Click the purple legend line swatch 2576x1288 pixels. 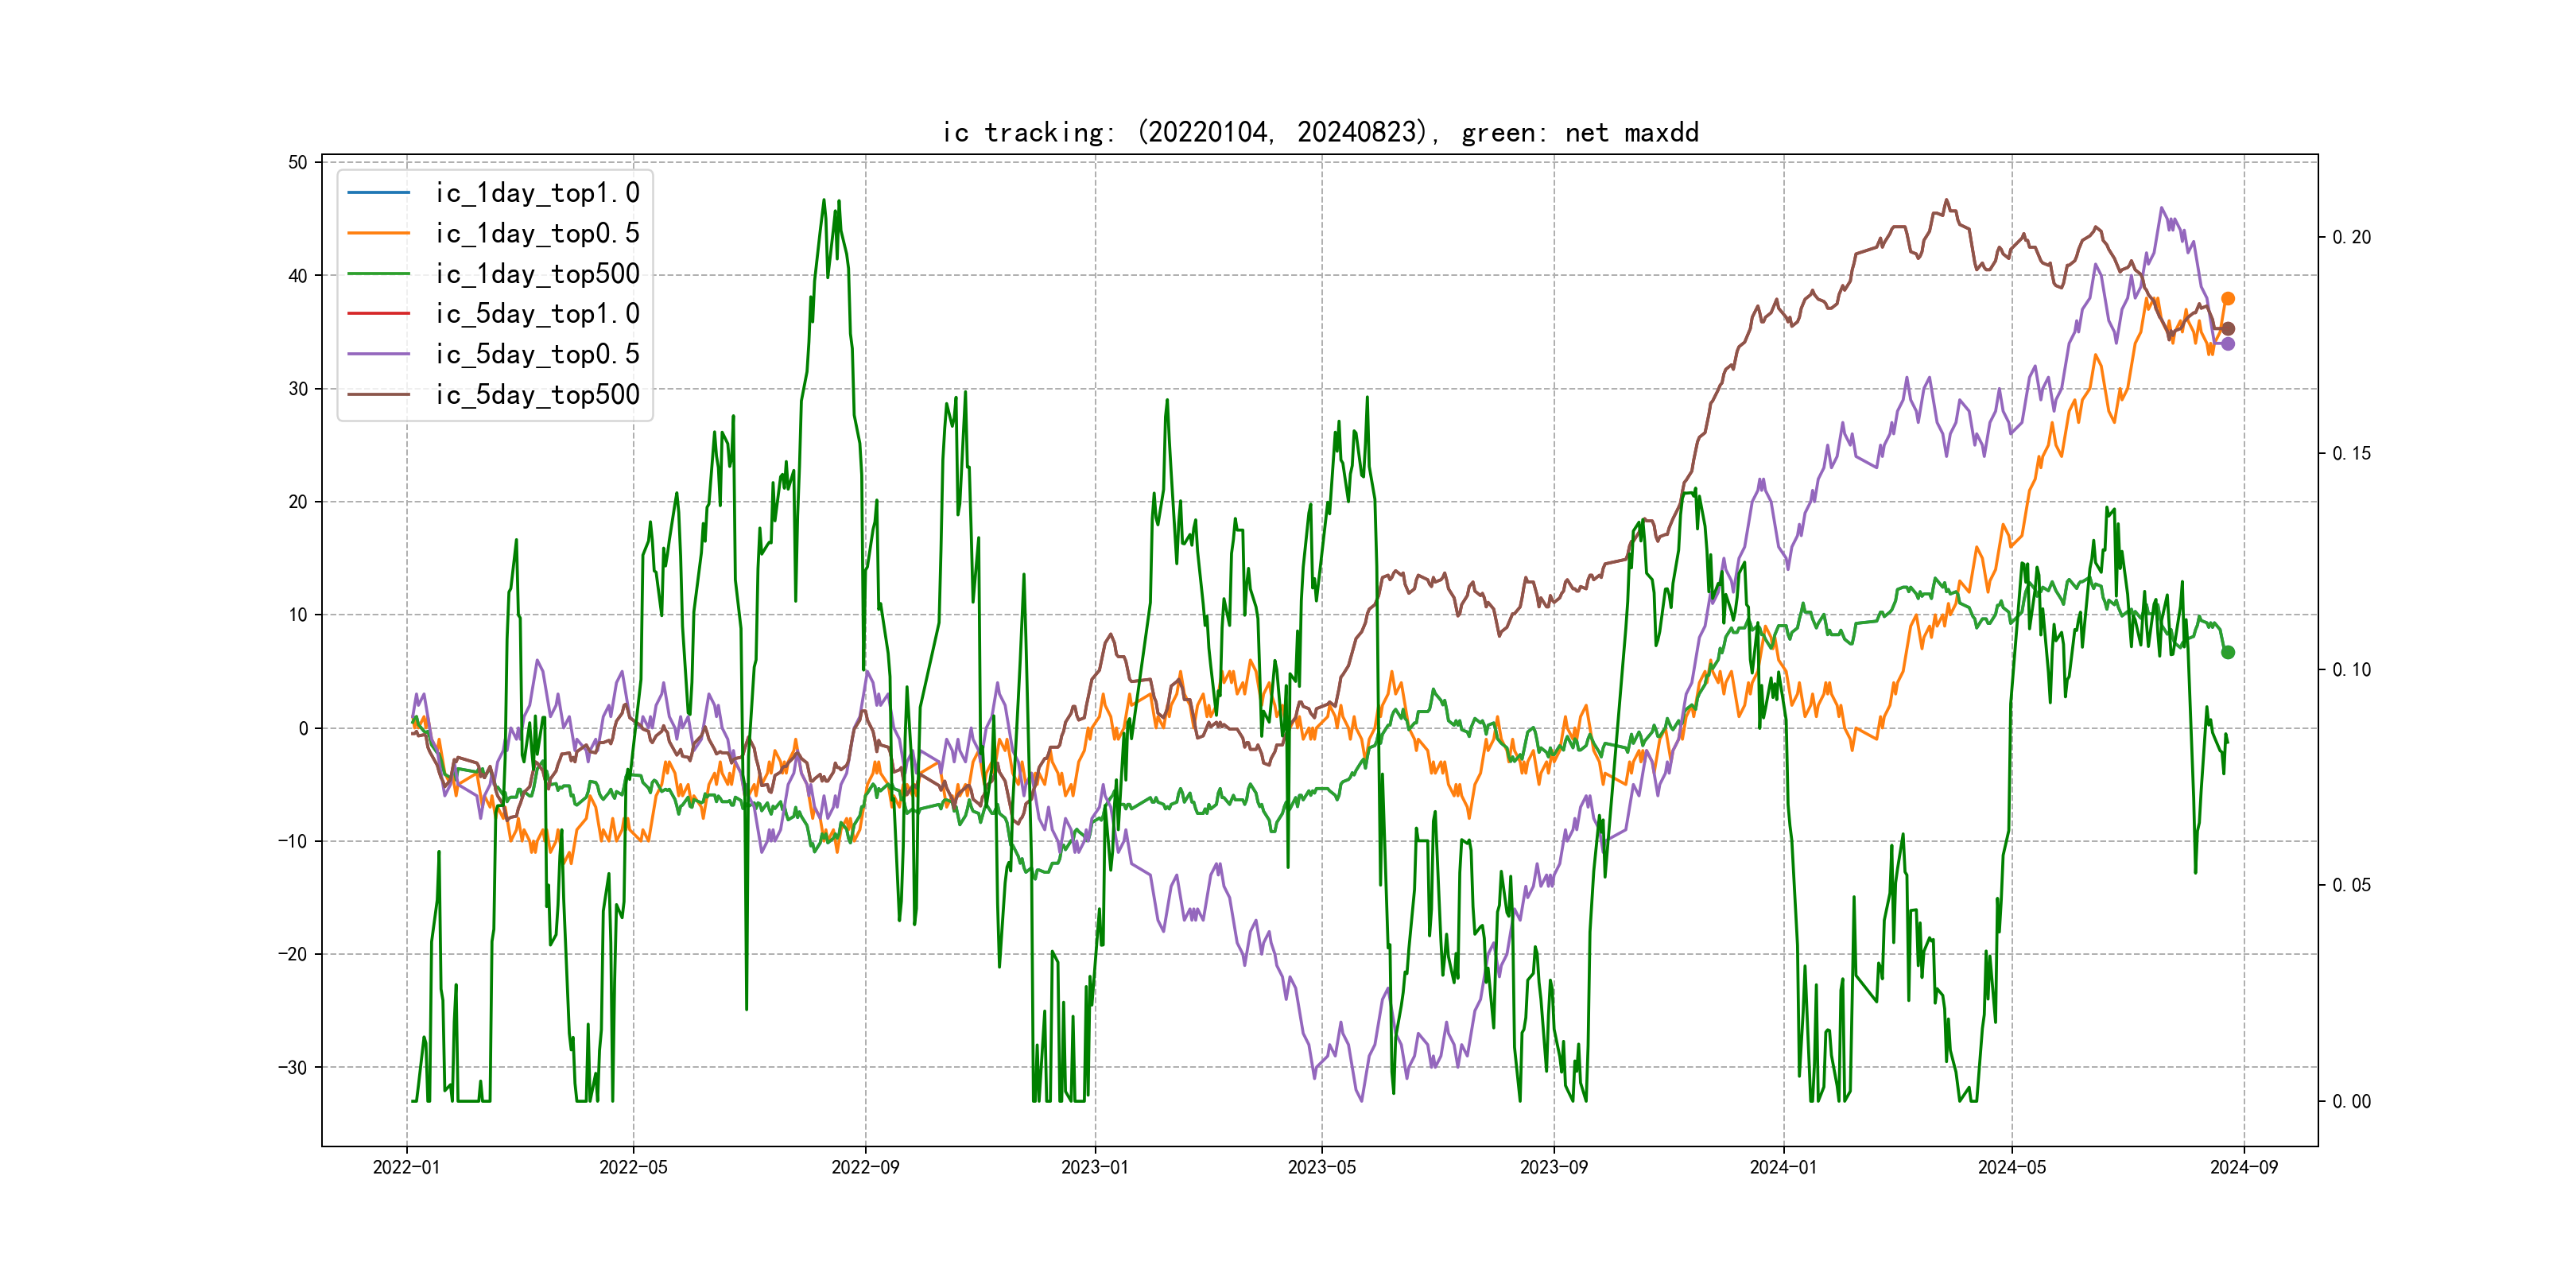(378, 354)
